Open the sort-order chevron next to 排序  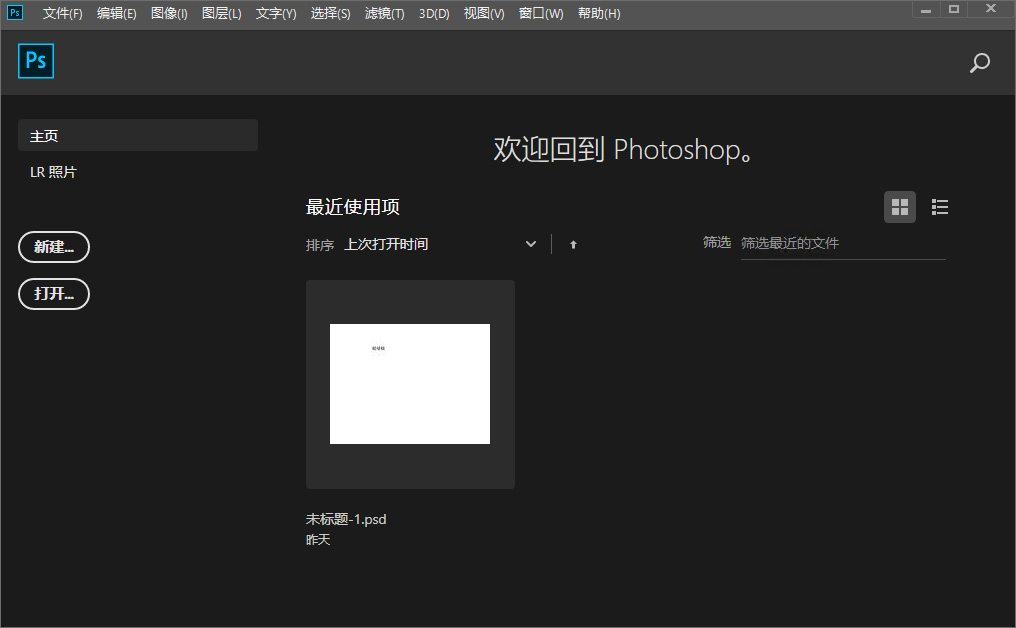pyautogui.click(x=530, y=243)
